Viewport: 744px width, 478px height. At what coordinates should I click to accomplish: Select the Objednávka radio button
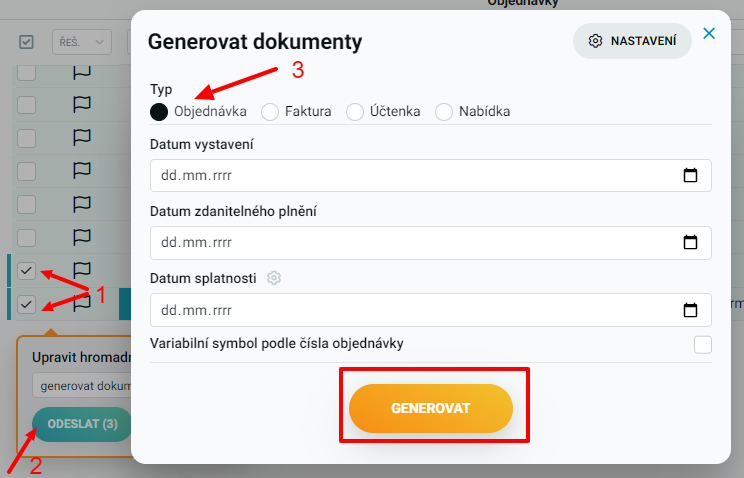(159, 112)
